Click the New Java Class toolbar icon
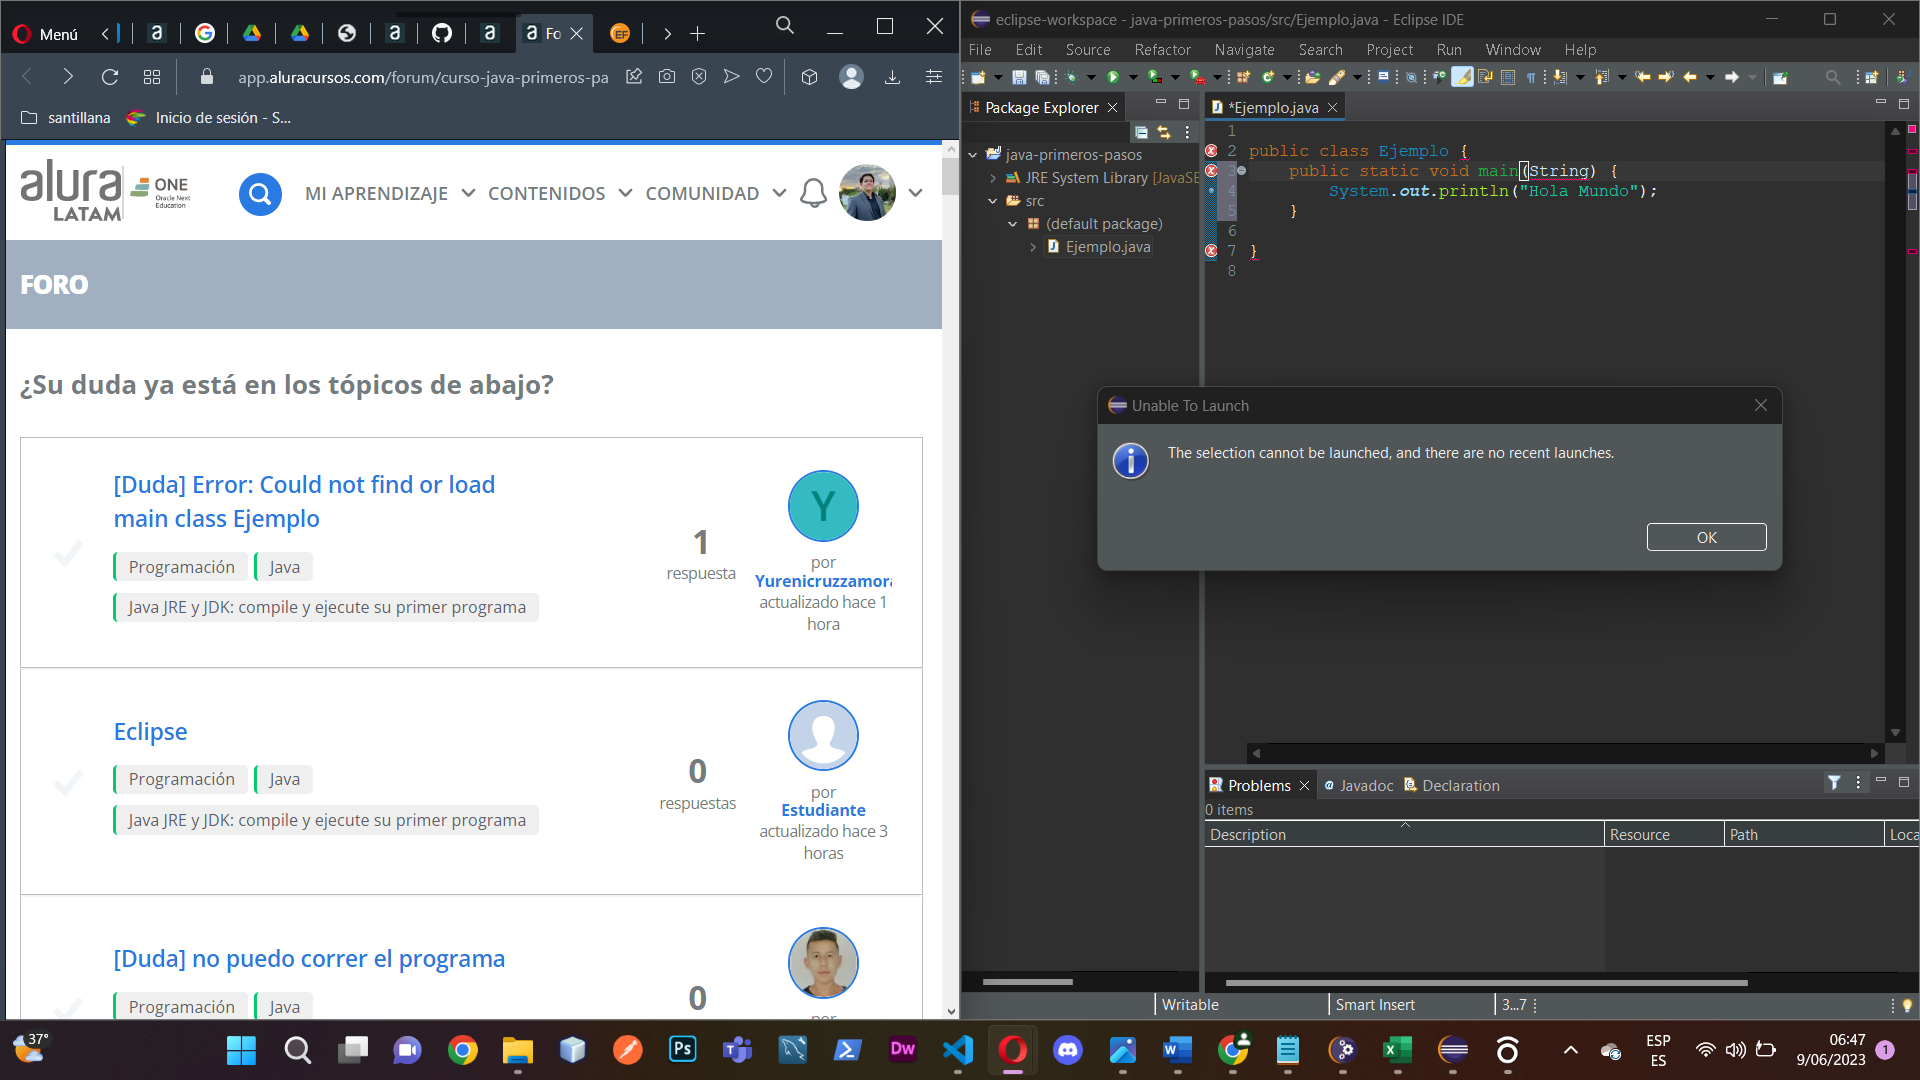Viewport: 1920px width, 1080px height. click(x=1268, y=77)
